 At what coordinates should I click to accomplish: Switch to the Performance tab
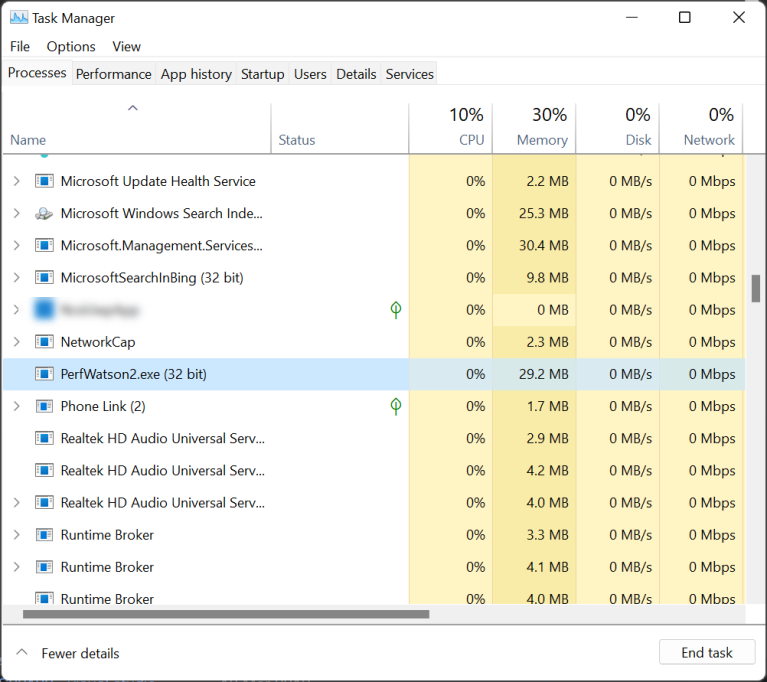tap(113, 74)
